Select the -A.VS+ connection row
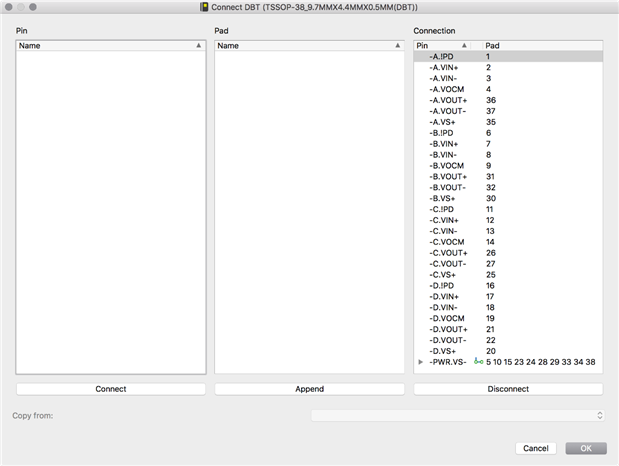Image resolution: width=619 pixels, height=466 pixels. tap(508, 122)
